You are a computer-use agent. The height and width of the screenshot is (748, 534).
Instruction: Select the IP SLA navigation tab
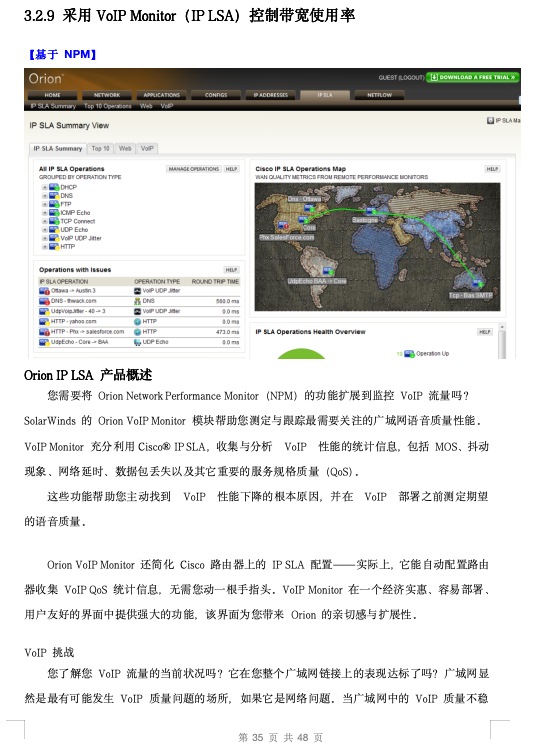[x=325, y=95]
